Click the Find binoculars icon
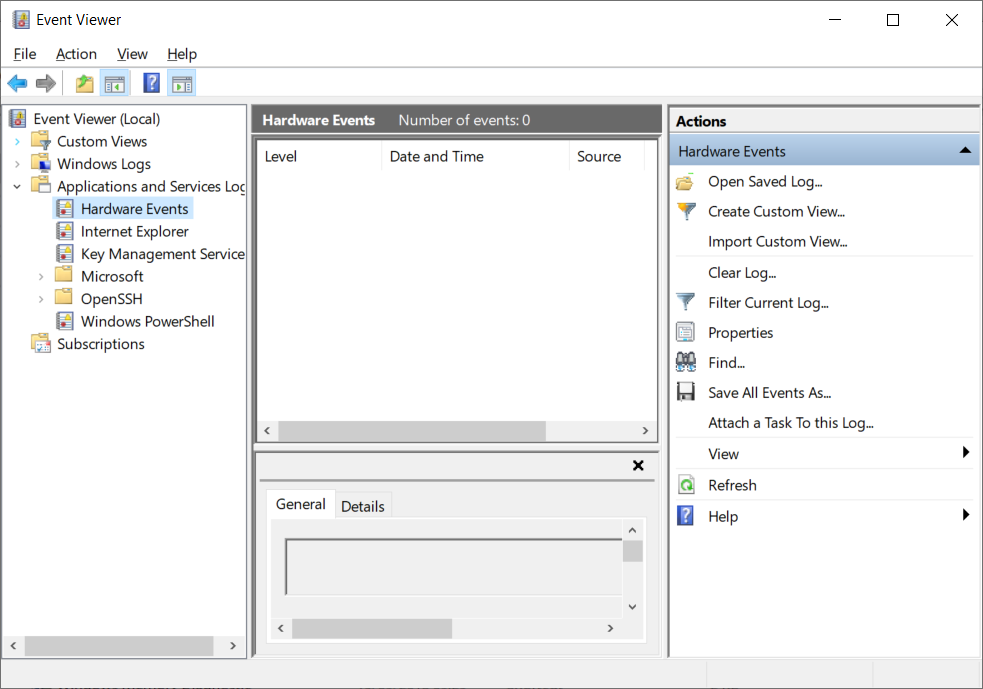Image resolution: width=983 pixels, height=689 pixels. pos(686,362)
